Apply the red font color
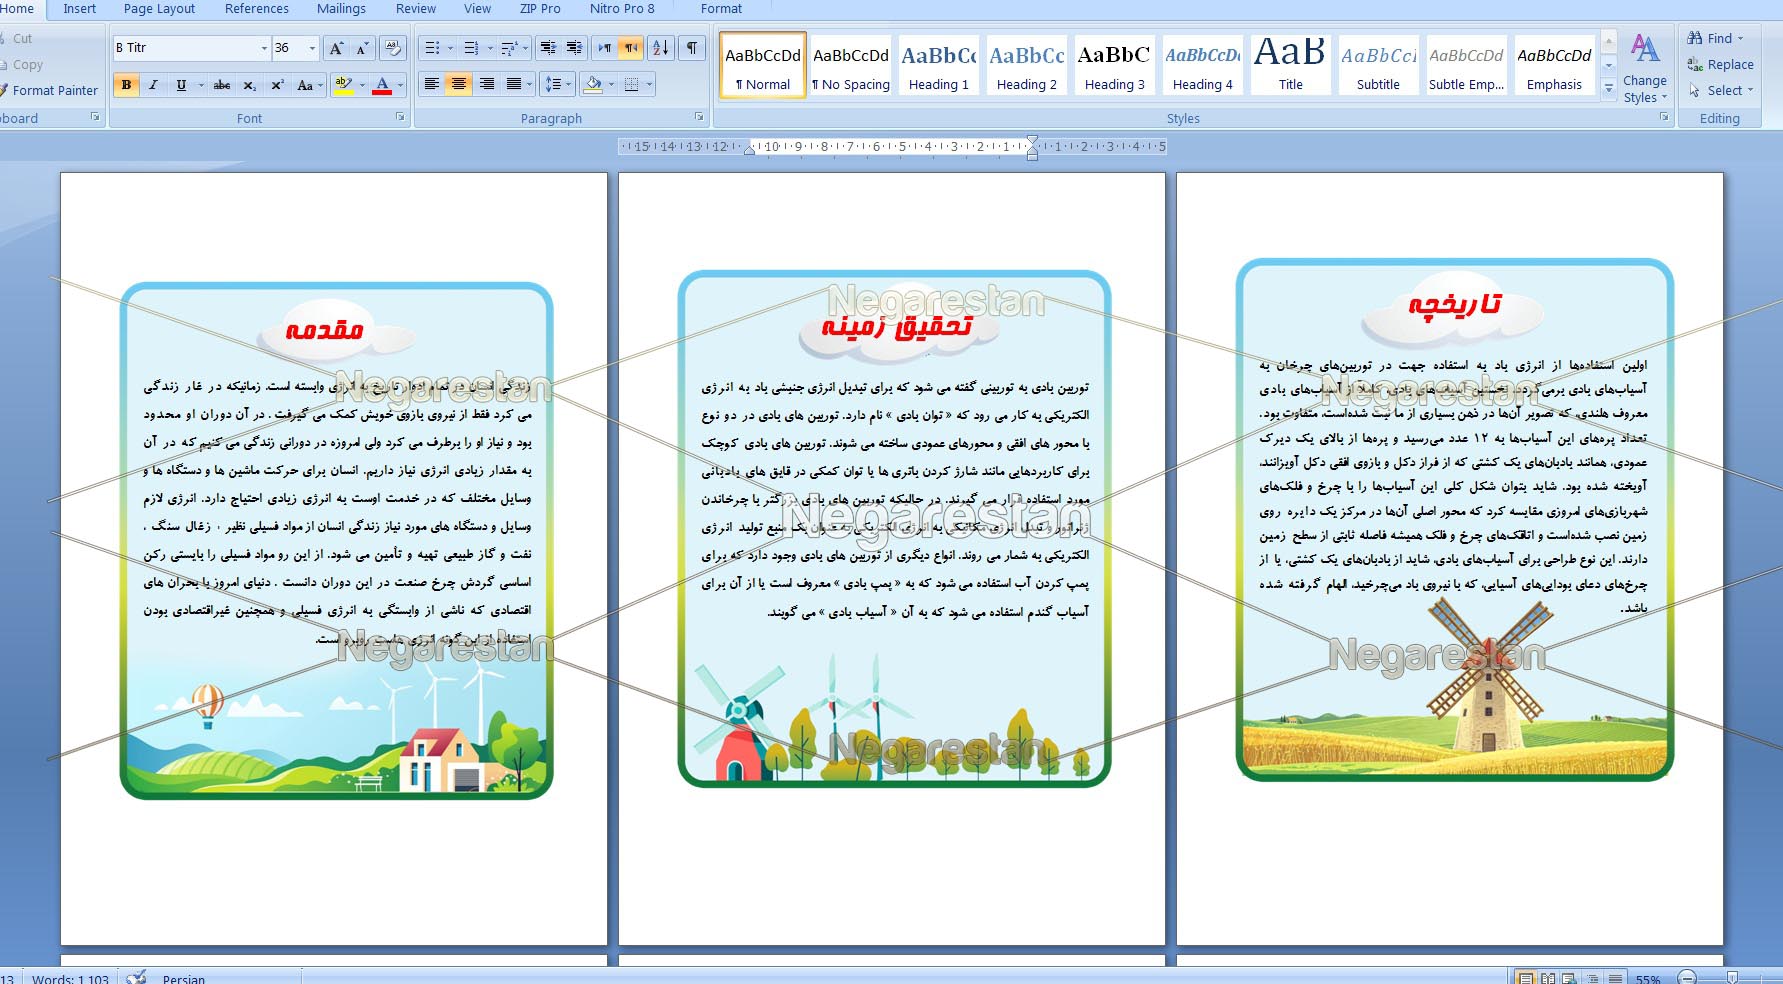The width and height of the screenshot is (1783, 984). pyautogui.click(x=382, y=85)
